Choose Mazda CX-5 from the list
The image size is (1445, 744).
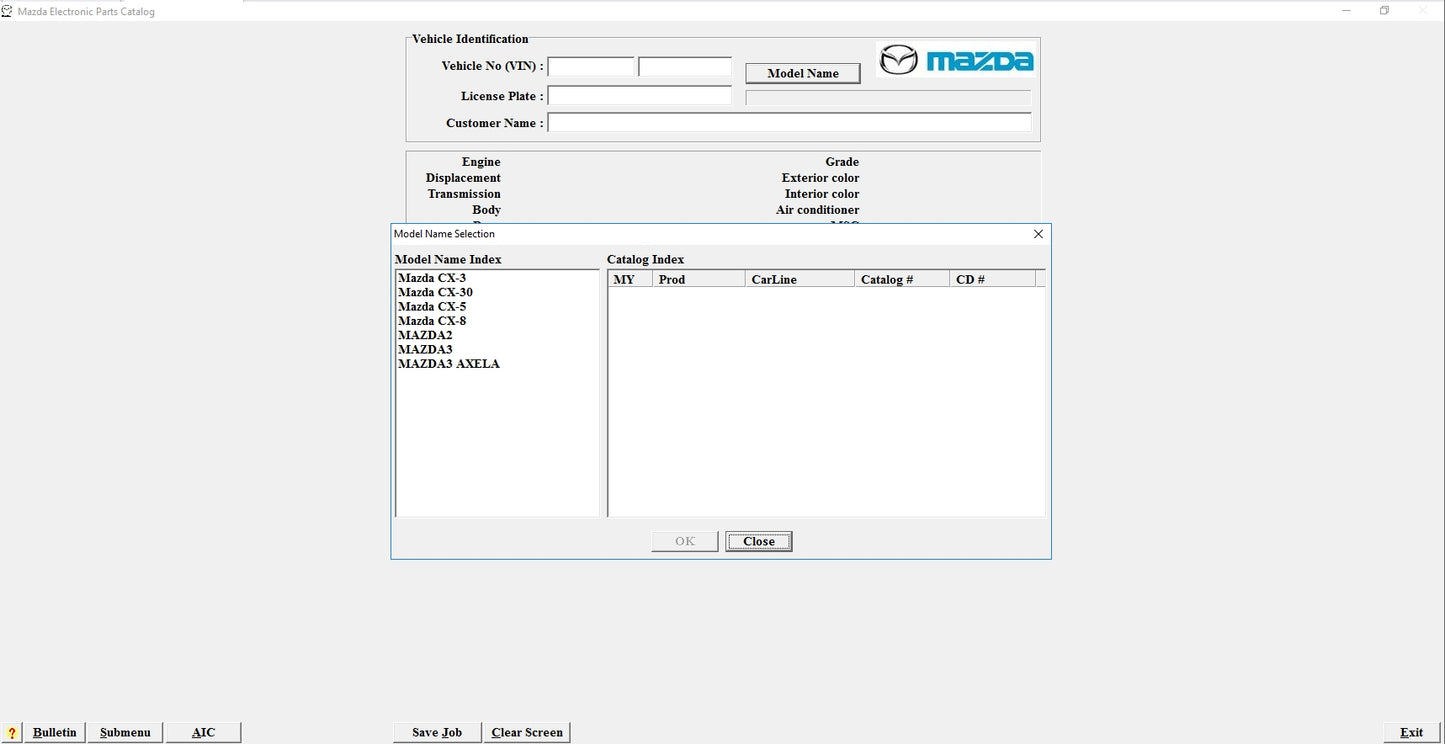pyautogui.click(x=432, y=307)
